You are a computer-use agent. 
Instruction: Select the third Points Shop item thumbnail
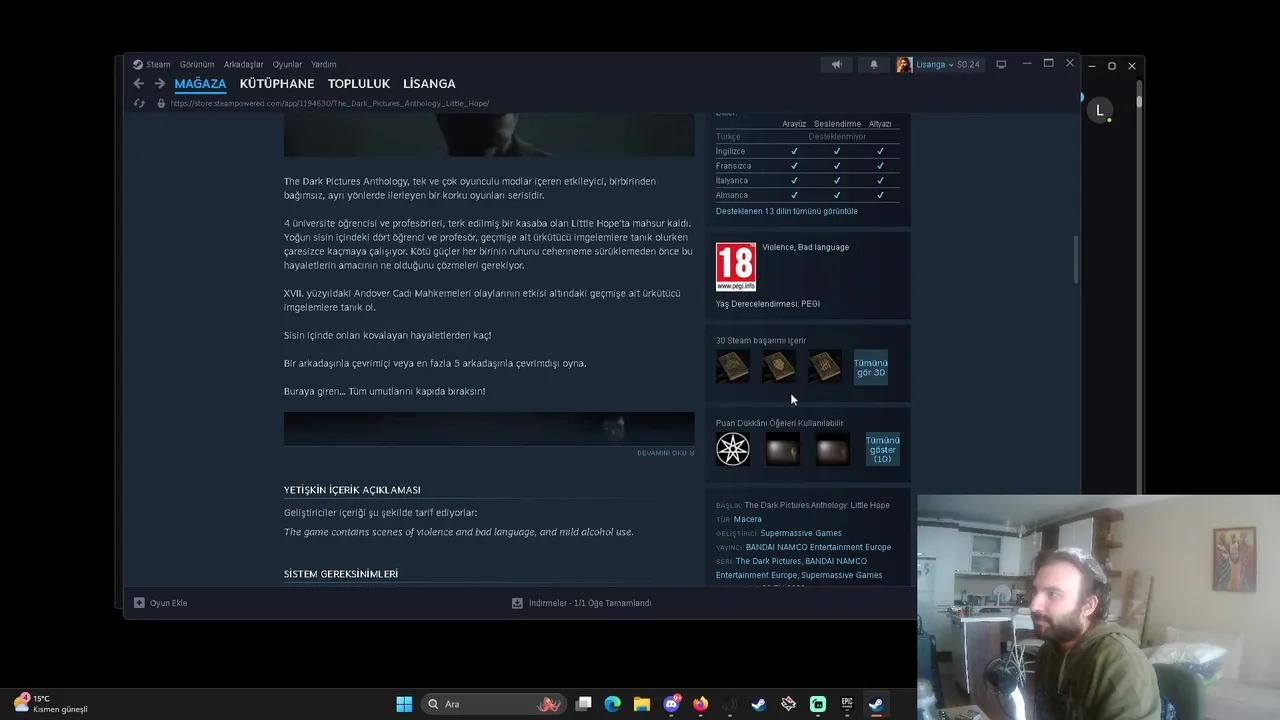pos(832,449)
